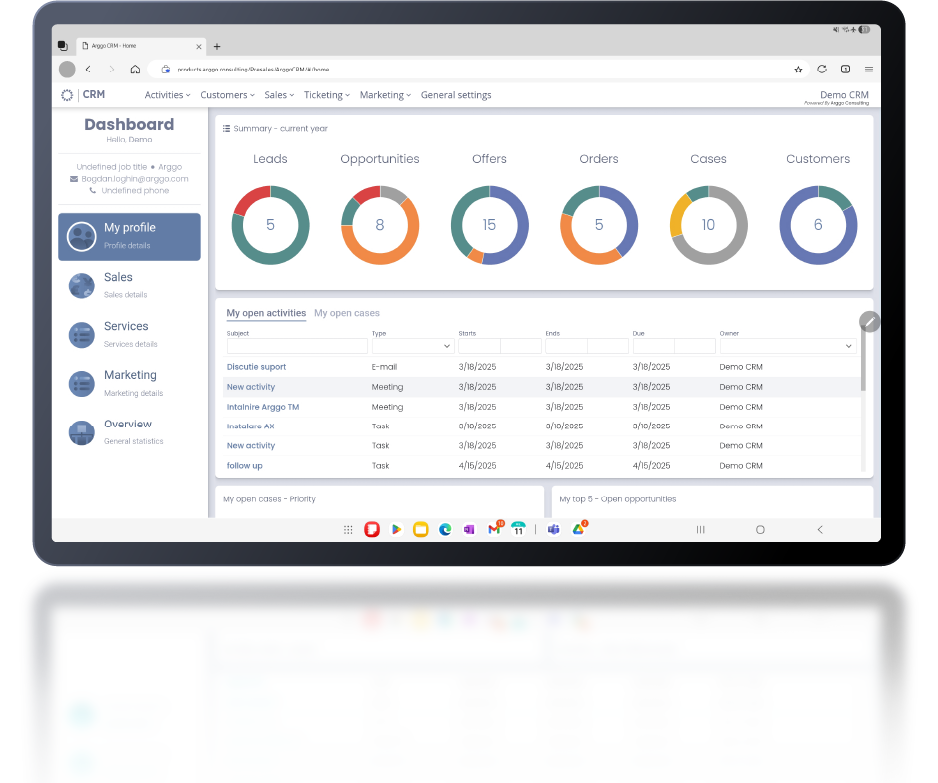Expand the Activities menu

[167, 95]
